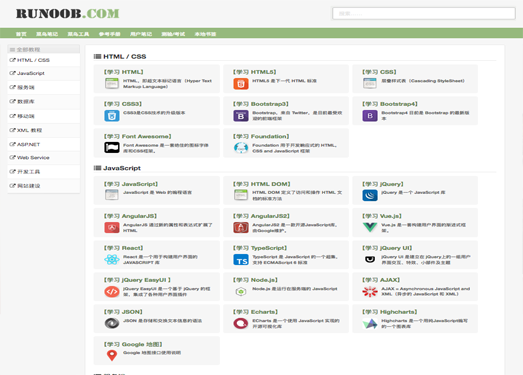523x375 pixels.
Task: Open the Highcharts tutorial link
Action: click(x=390, y=312)
